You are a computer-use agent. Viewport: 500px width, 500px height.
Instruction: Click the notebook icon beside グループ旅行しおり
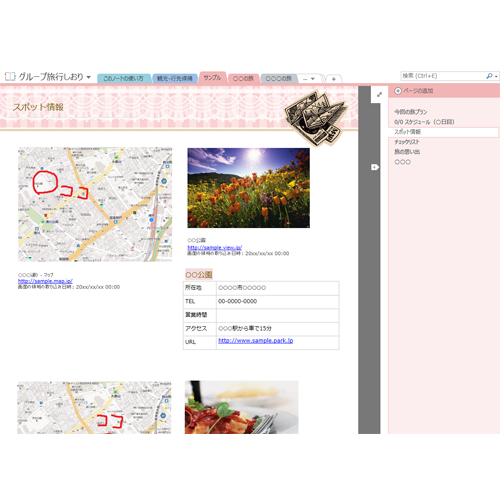10,77
